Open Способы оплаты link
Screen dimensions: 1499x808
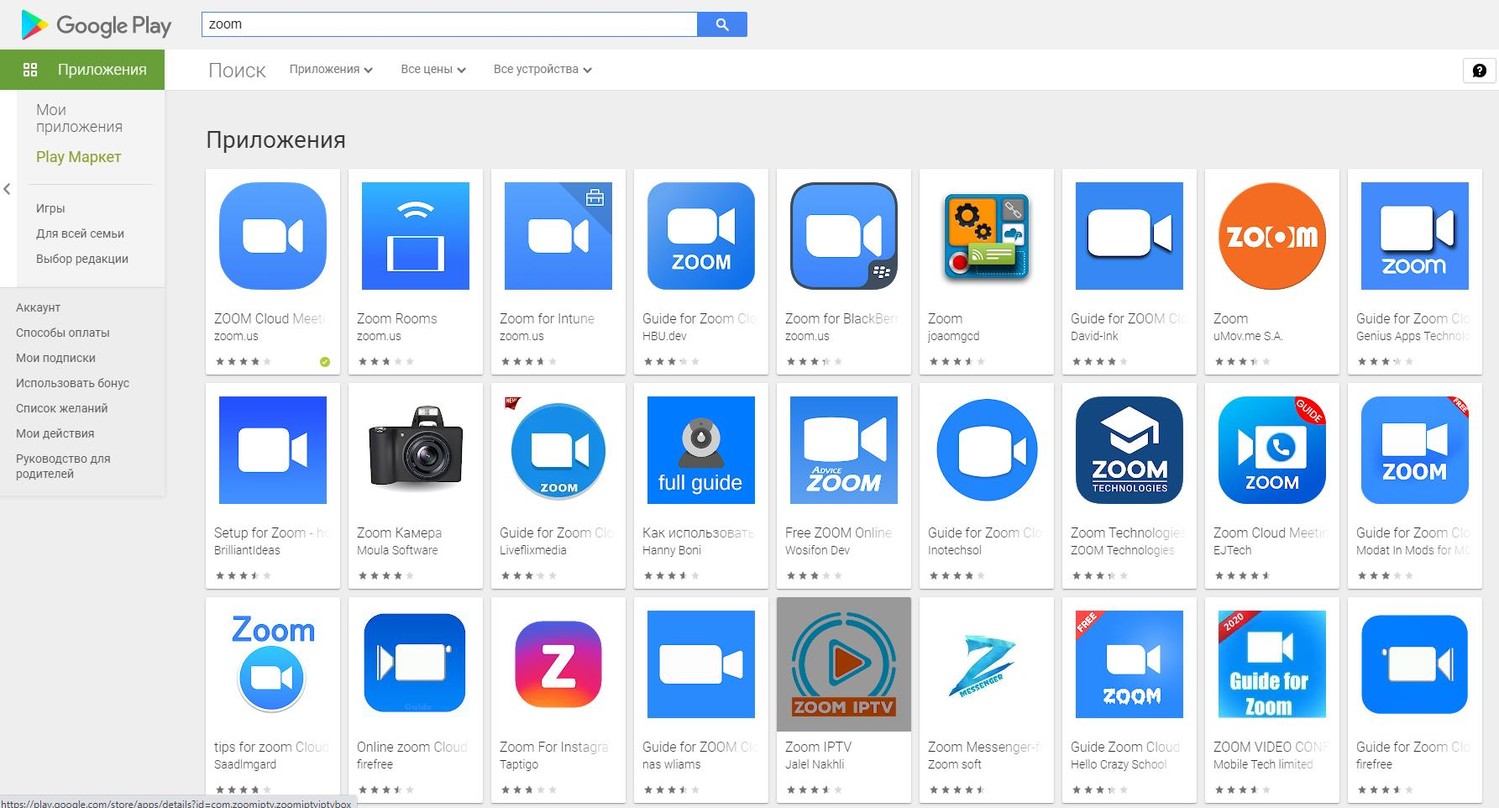tap(63, 333)
